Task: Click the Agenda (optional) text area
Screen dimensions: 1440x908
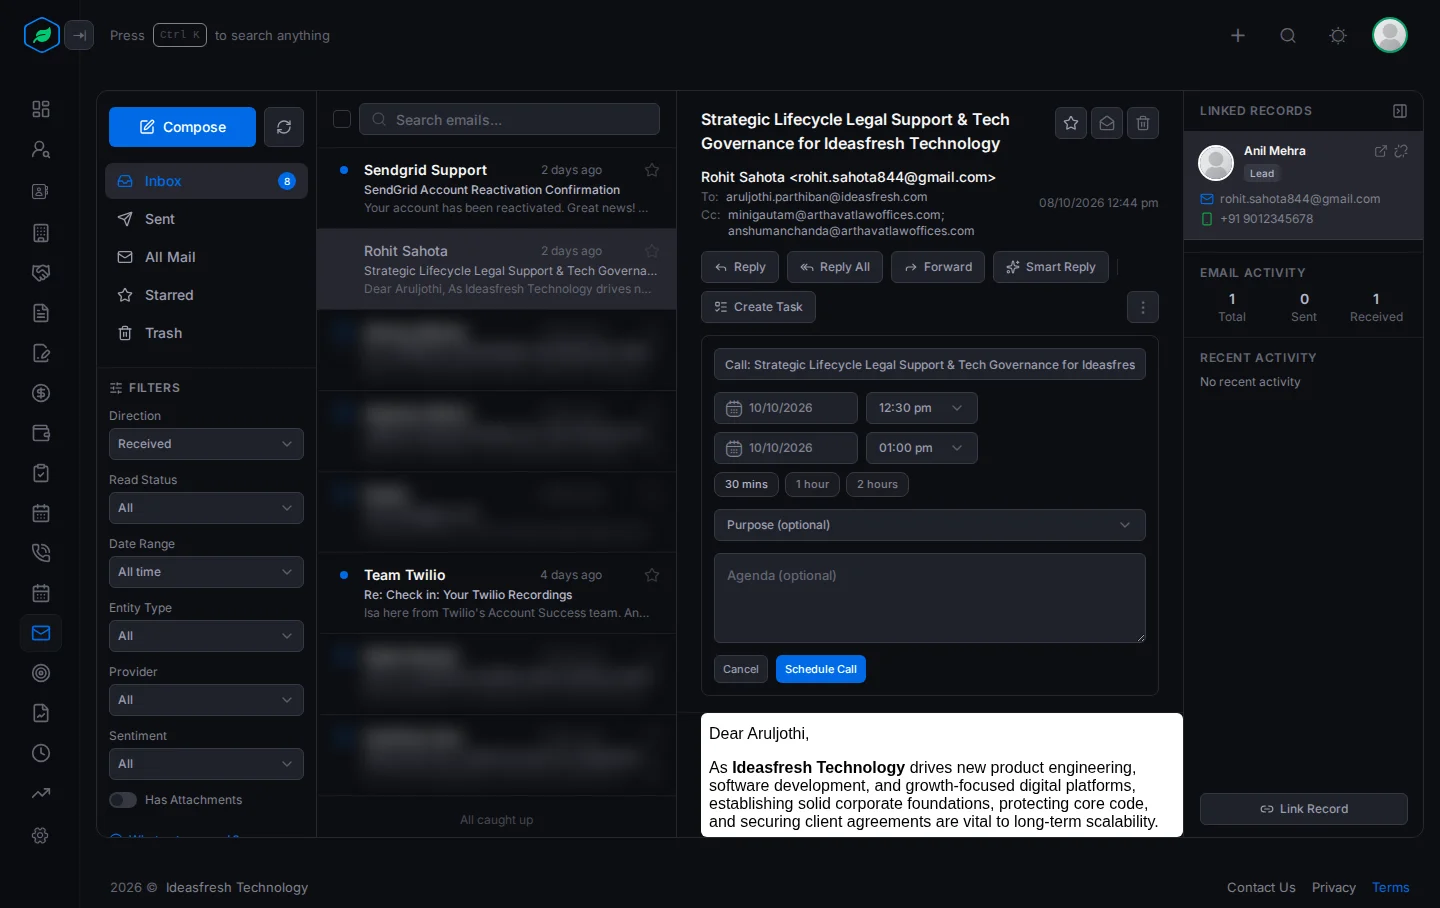Action: pos(930,598)
